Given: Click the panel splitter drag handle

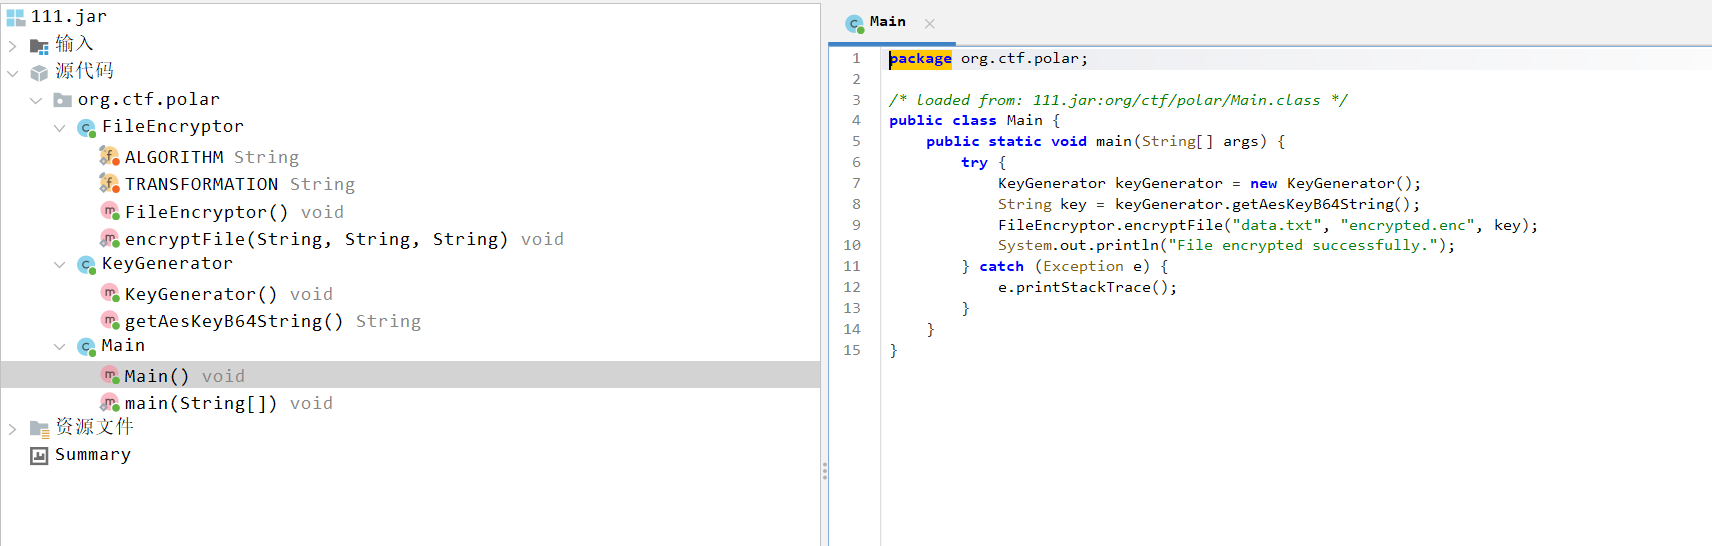Looking at the screenshot, I should 824,470.
